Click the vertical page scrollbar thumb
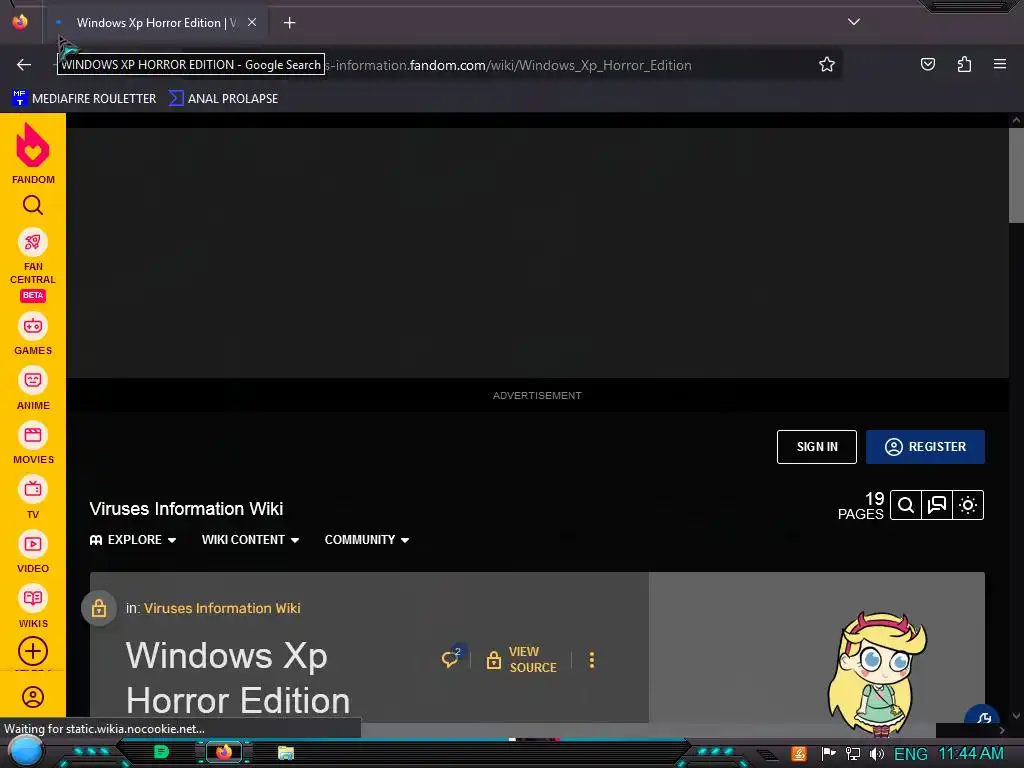This screenshot has height=768, width=1024. [1016, 175]
